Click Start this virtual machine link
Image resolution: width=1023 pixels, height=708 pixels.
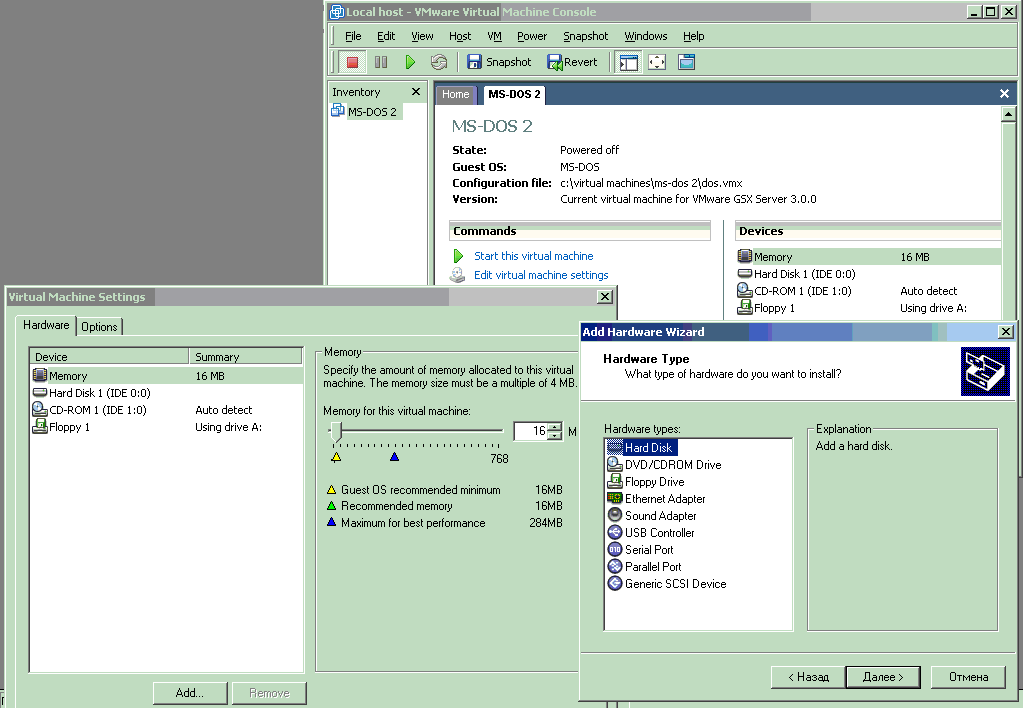534,256
